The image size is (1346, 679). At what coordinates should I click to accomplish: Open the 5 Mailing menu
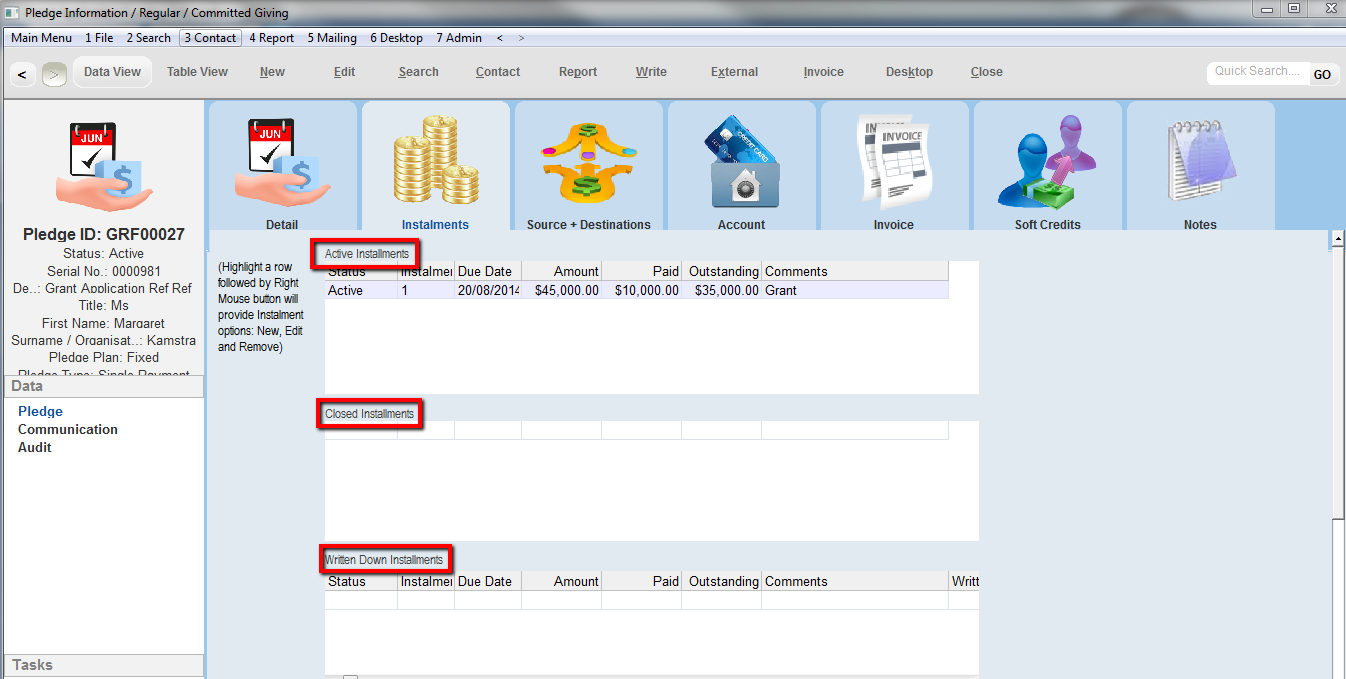pos(331,38)
